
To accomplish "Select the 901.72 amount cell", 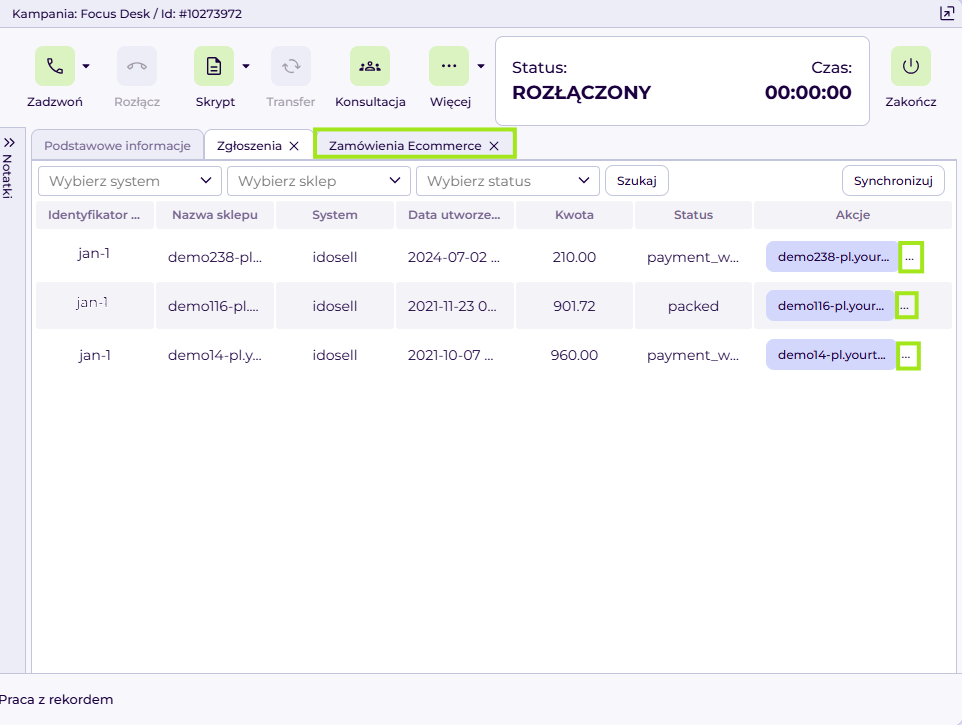I will click(574, 306).
